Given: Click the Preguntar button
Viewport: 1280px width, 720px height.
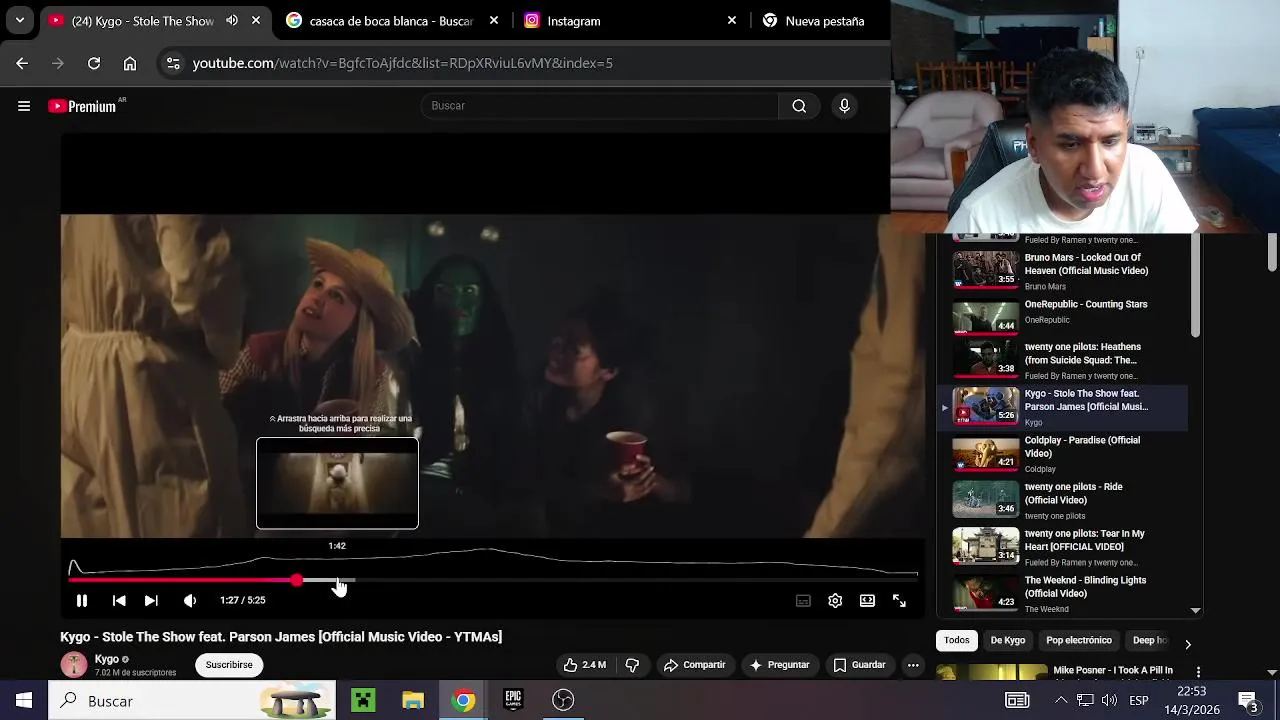Looking at the screenshot, I should pyautogui.click(x=779, y=665).
